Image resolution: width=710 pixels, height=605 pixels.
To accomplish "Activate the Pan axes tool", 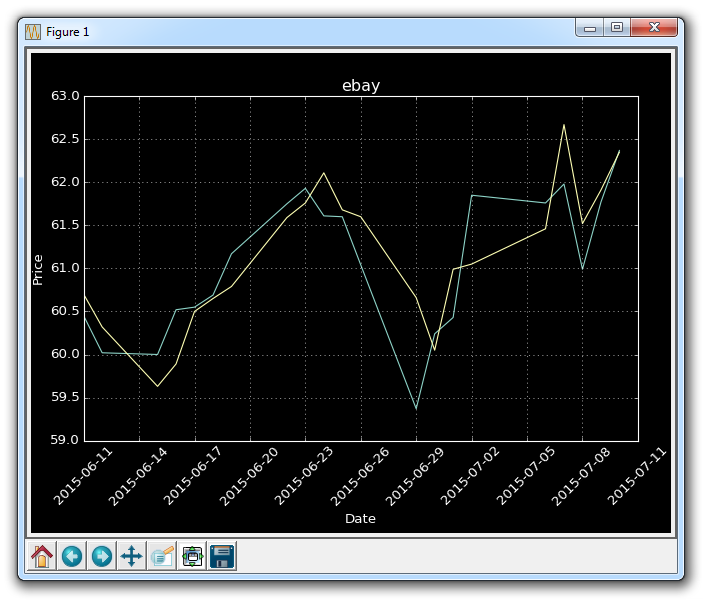I will tap(132, 556).
